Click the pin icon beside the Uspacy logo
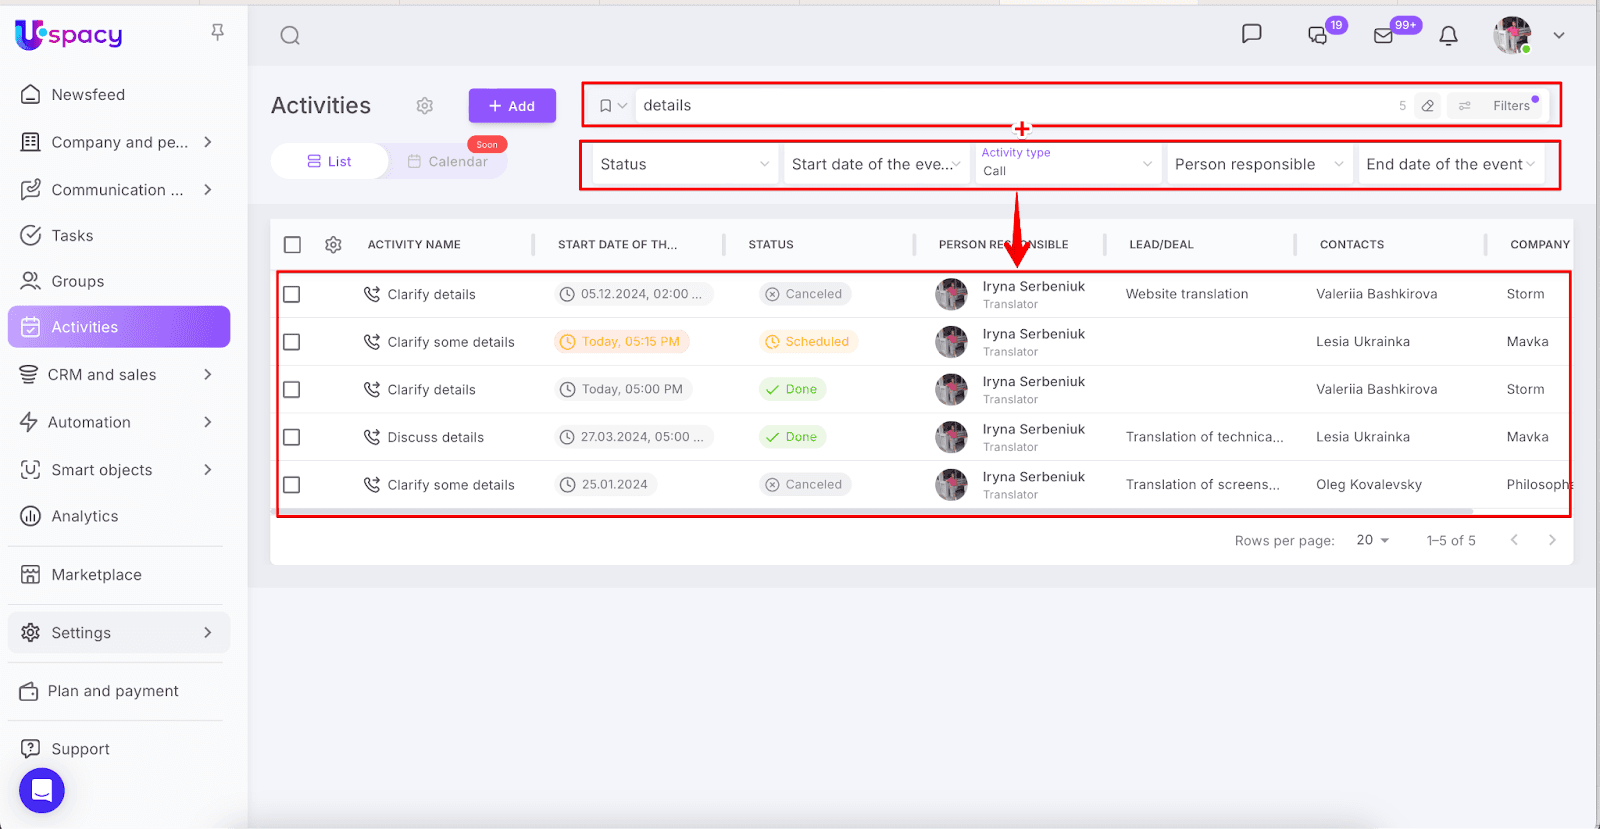Screen dimensions: 1600x829 (217, 33)
